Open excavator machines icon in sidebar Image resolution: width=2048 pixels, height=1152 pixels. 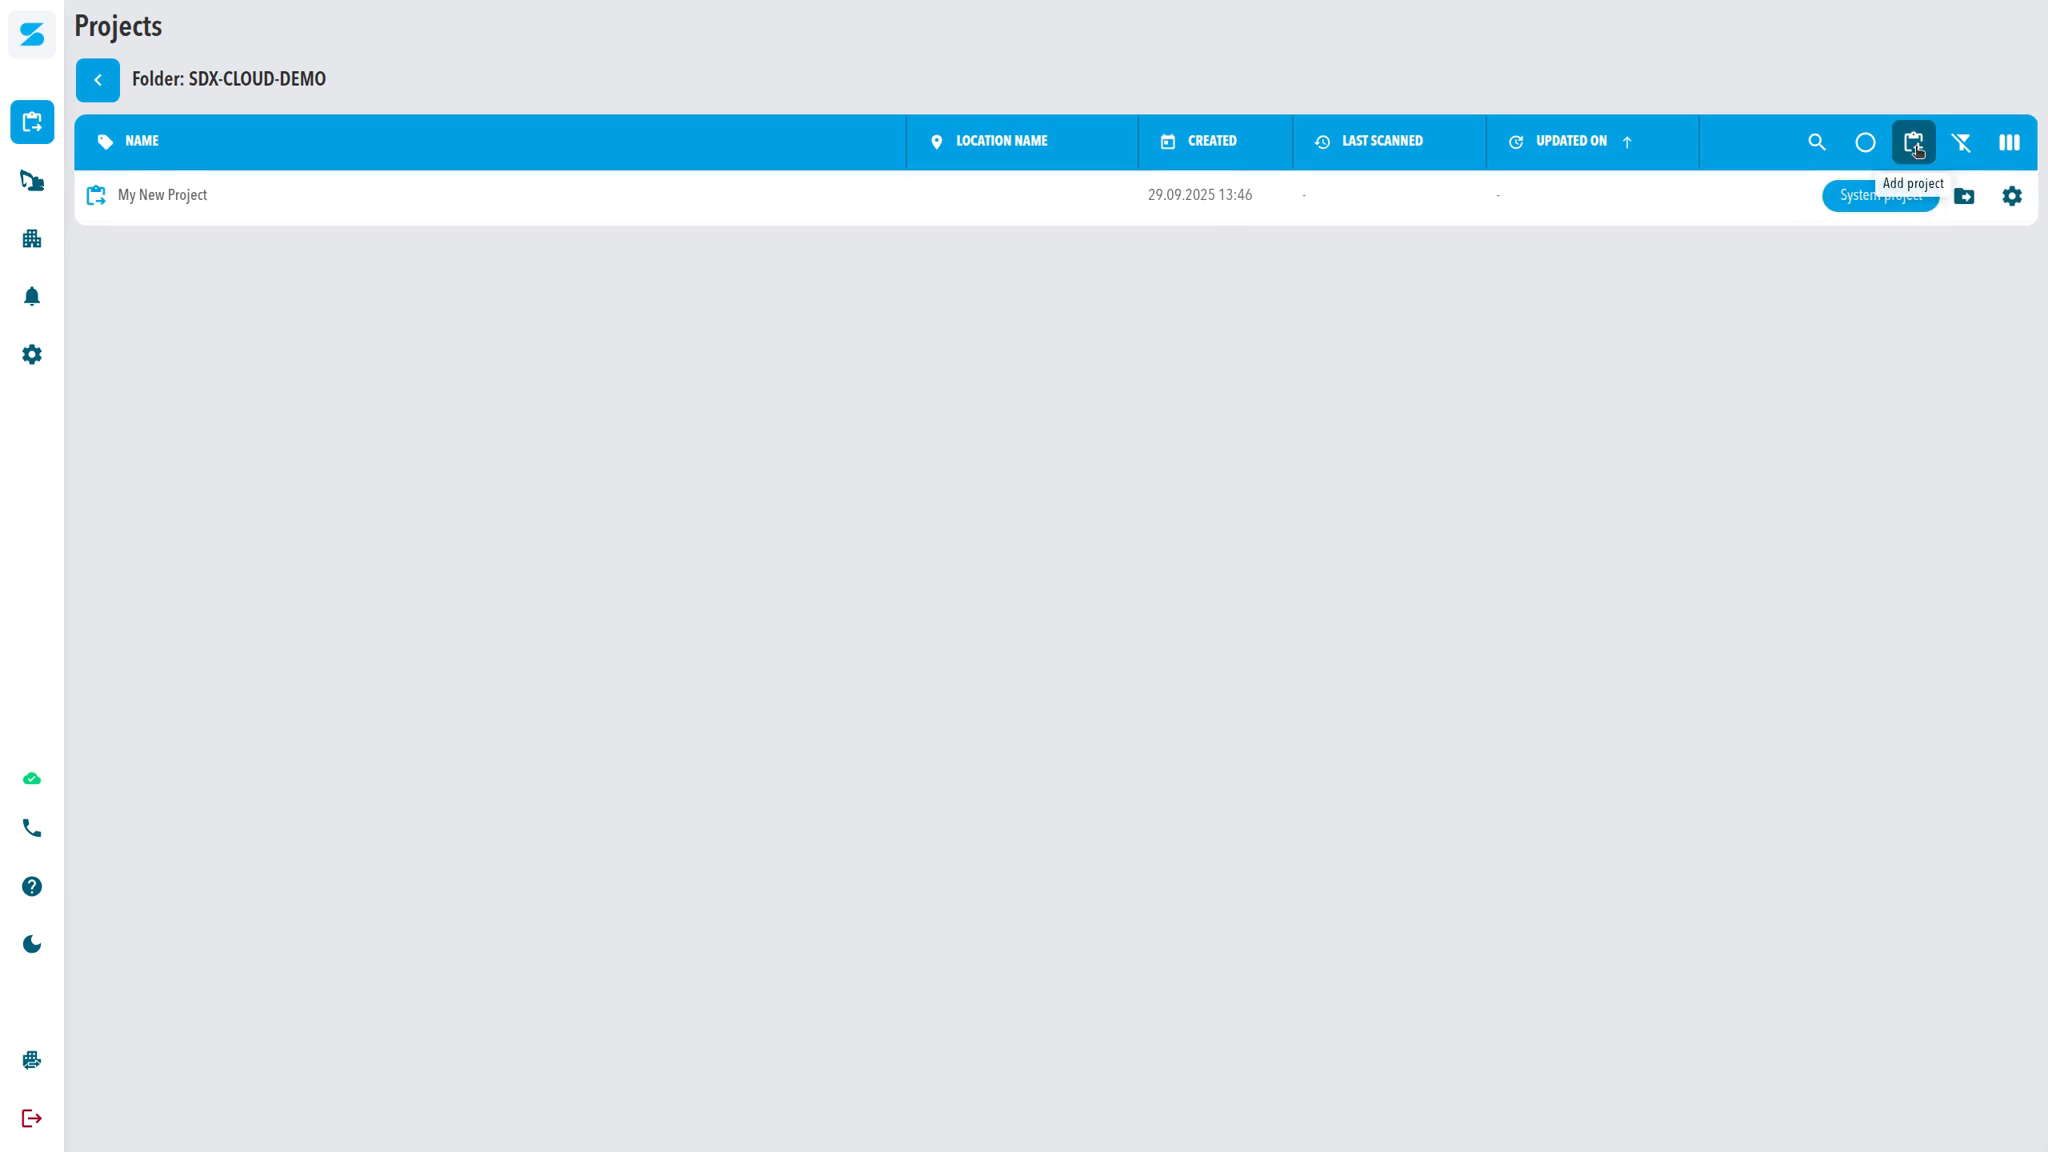coord(32,181)
